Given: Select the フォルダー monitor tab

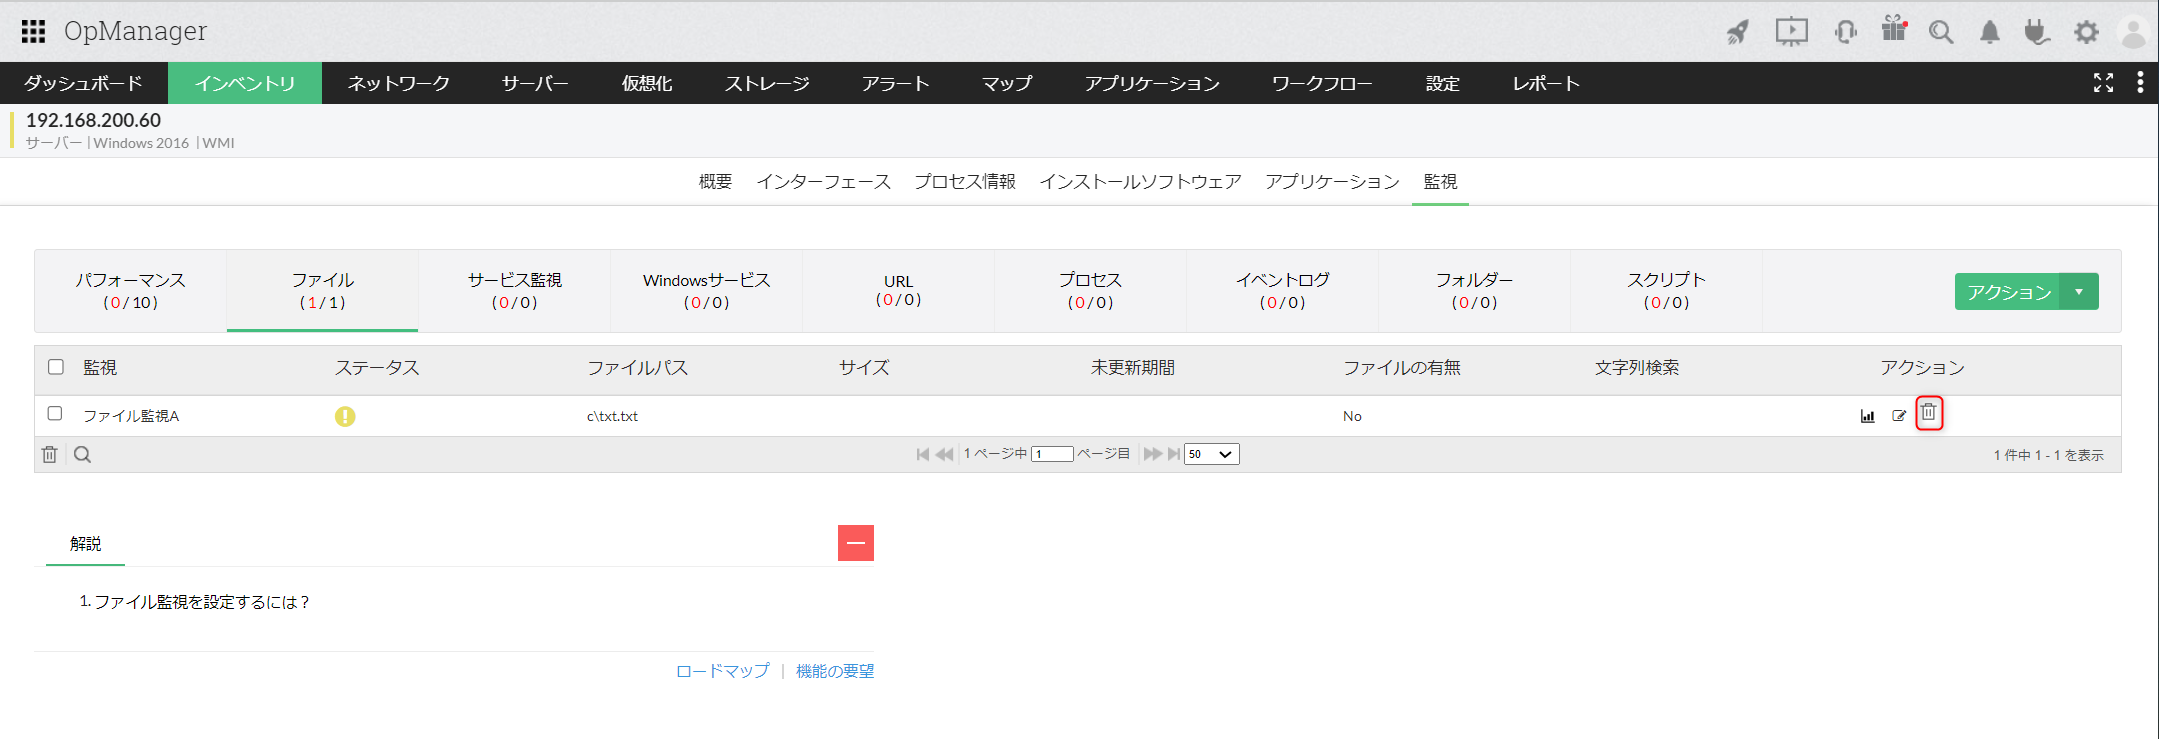Looking at the screenshot, I should pyautogui.click(x=1475, y=290).
